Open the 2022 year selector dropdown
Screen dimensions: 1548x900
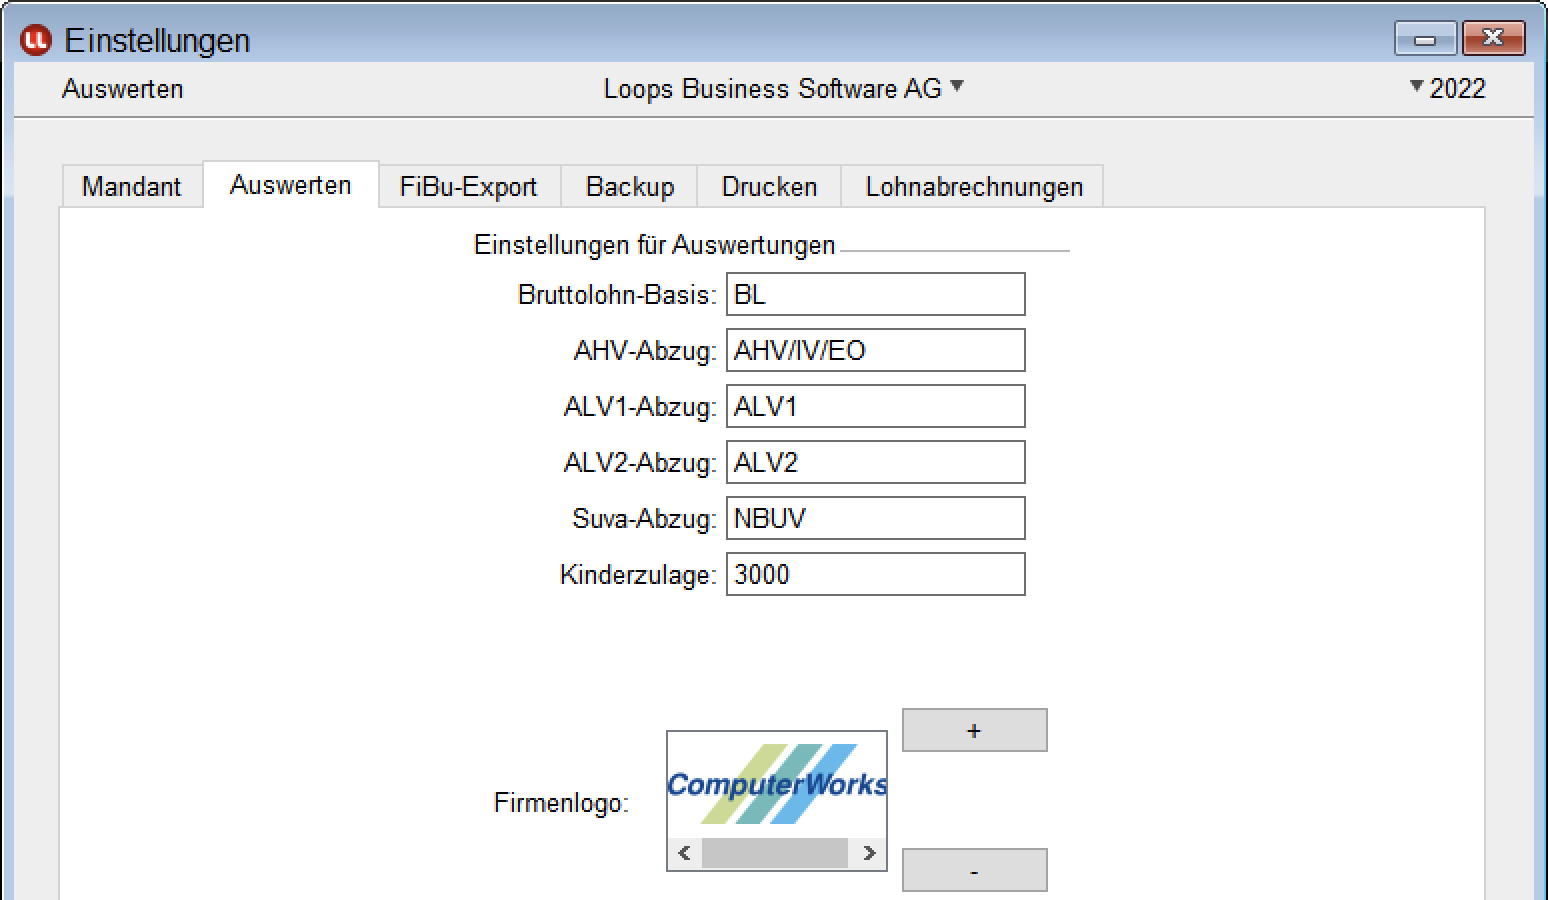1447,88
